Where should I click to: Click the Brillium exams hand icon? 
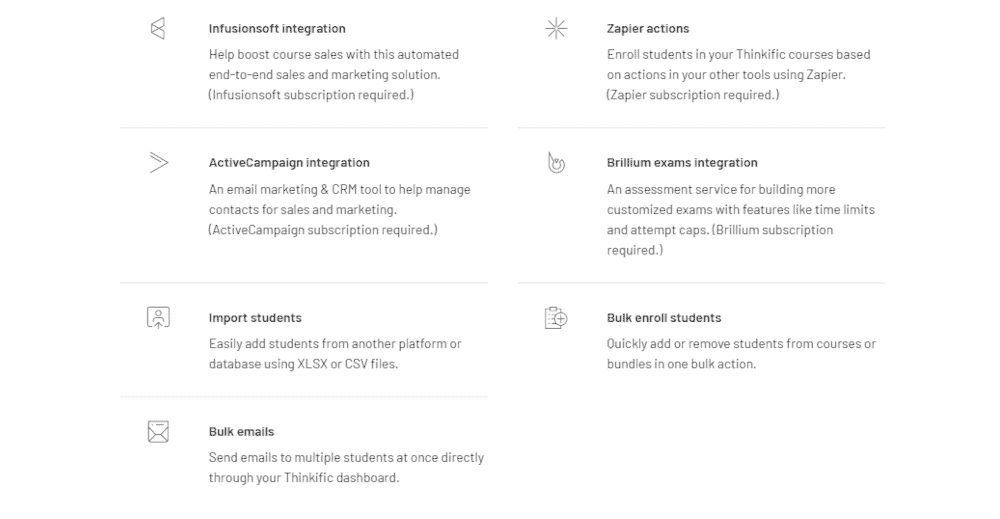(x=556, y=163)
